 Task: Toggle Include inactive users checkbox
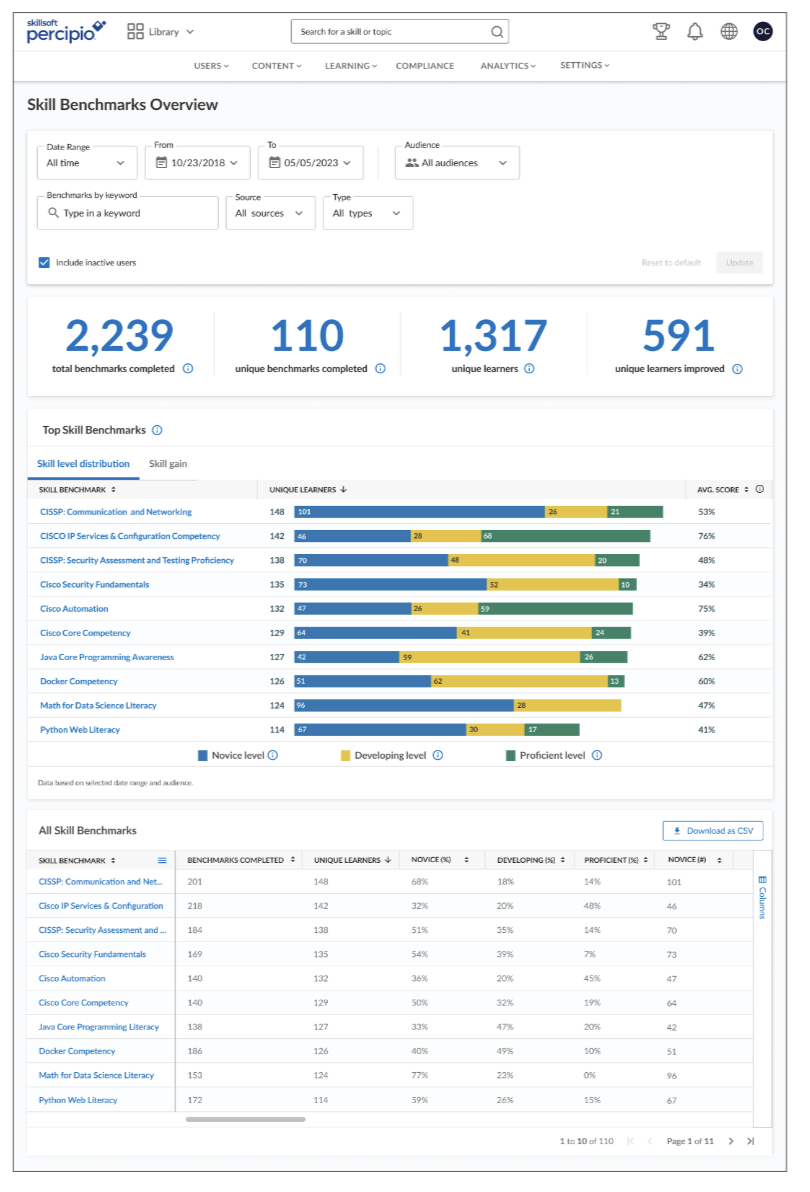point(44,262)
